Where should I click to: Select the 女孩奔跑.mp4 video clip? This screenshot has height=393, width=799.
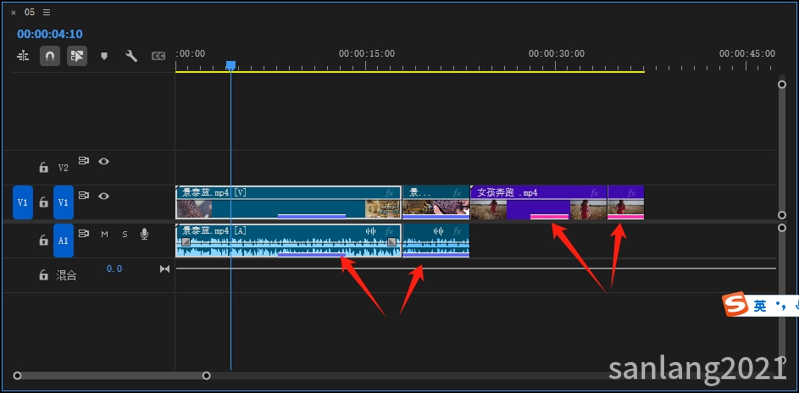(538, 202)
